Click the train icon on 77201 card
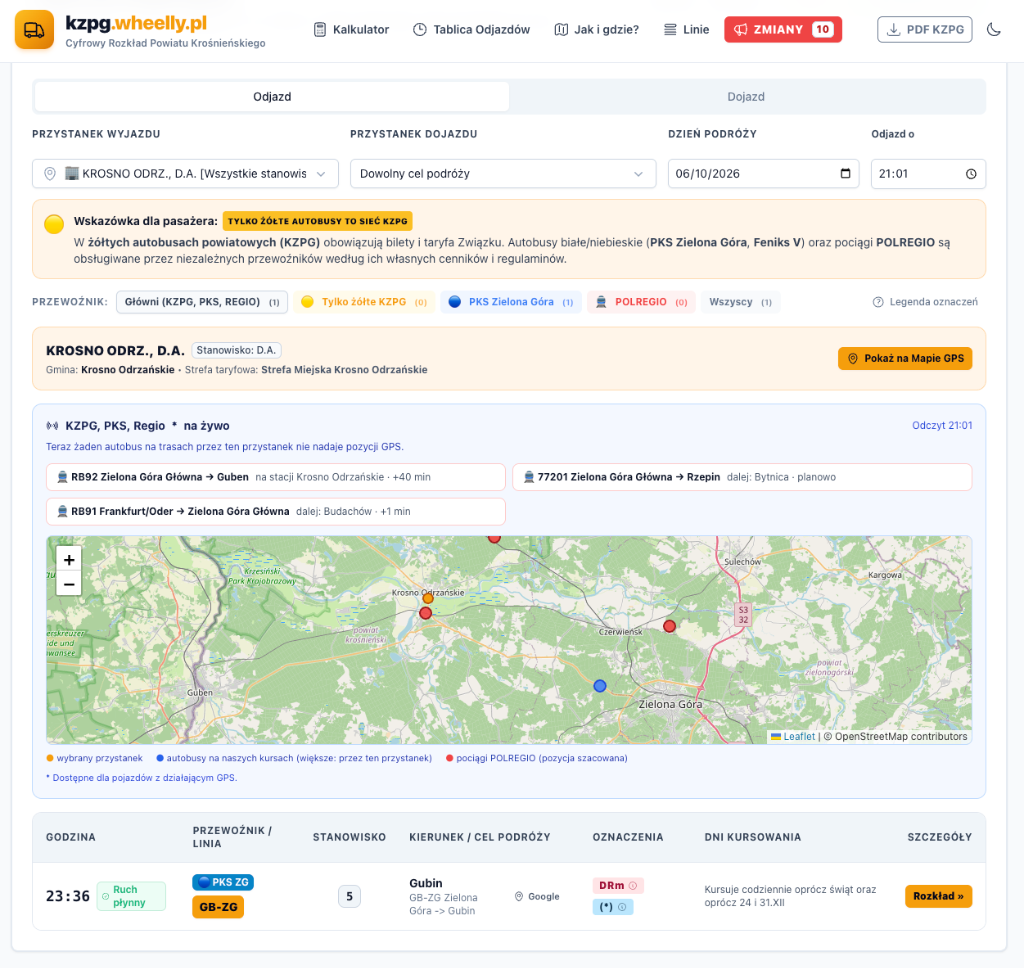 click(529, 477)
